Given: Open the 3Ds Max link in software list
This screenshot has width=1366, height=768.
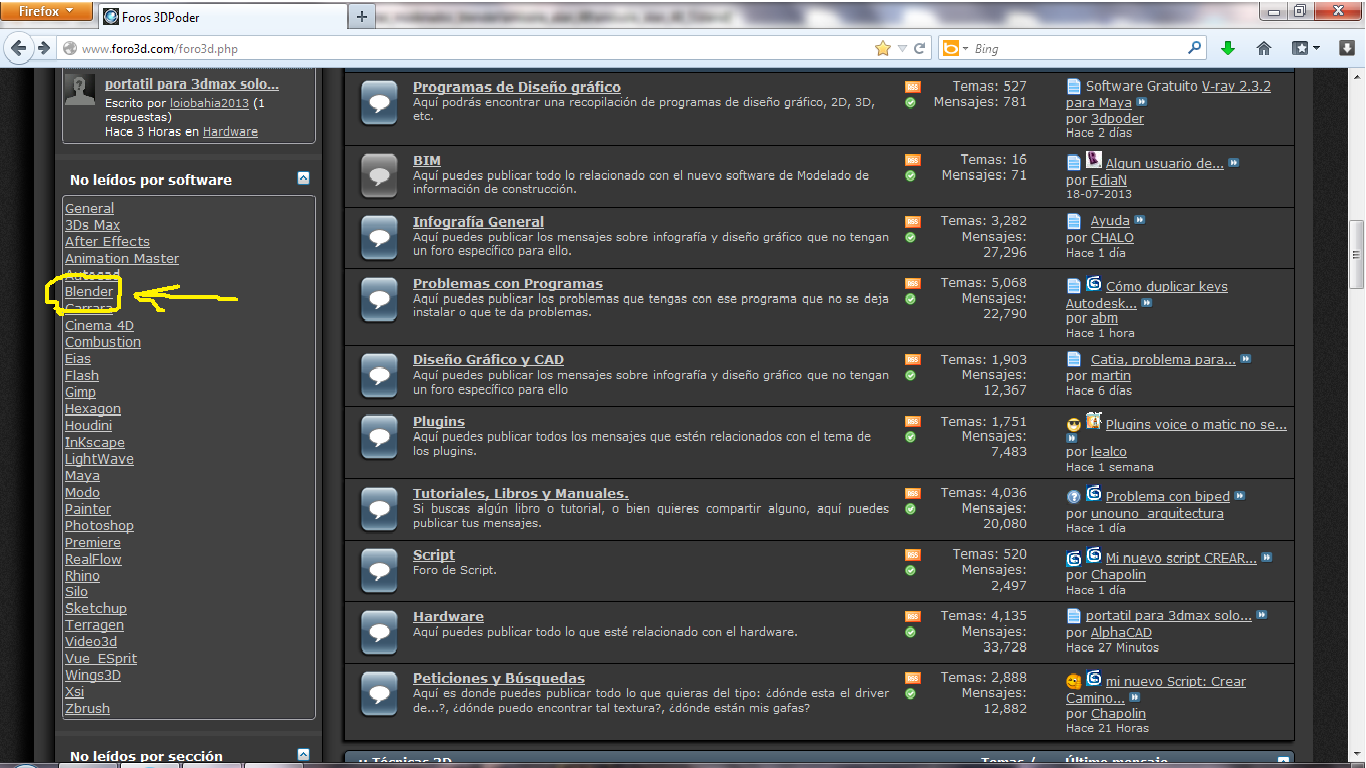Looking at the screenshot, I should point(92,225).
